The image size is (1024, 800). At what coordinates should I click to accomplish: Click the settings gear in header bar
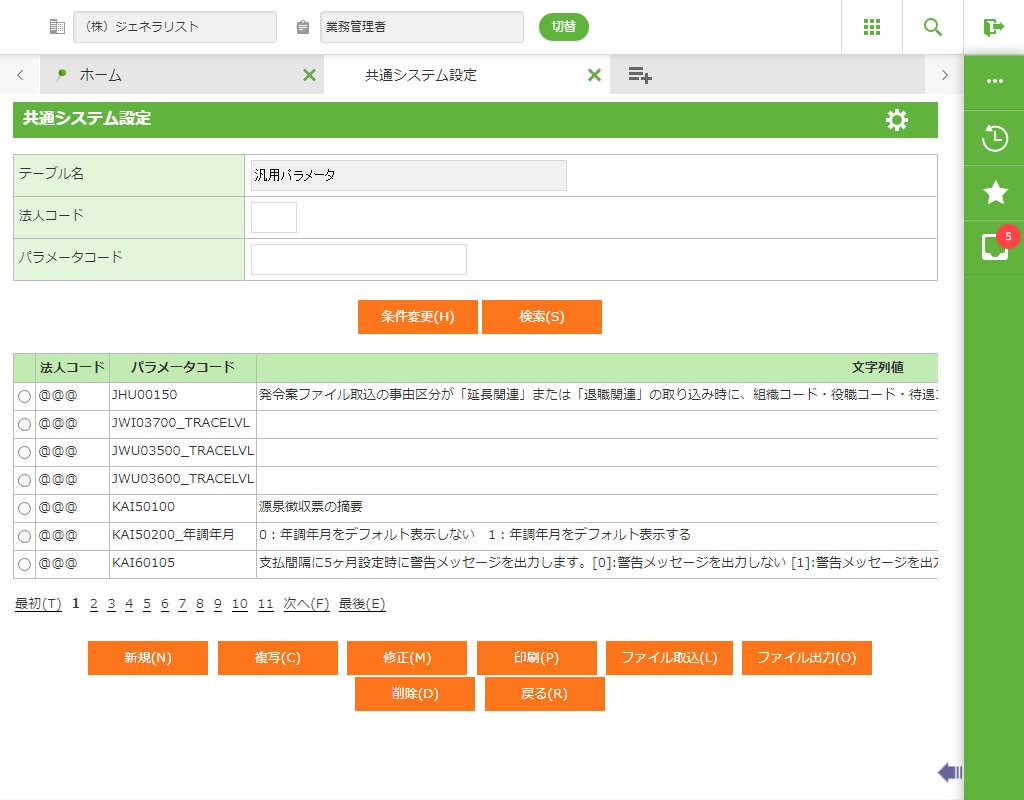point(897,120)
